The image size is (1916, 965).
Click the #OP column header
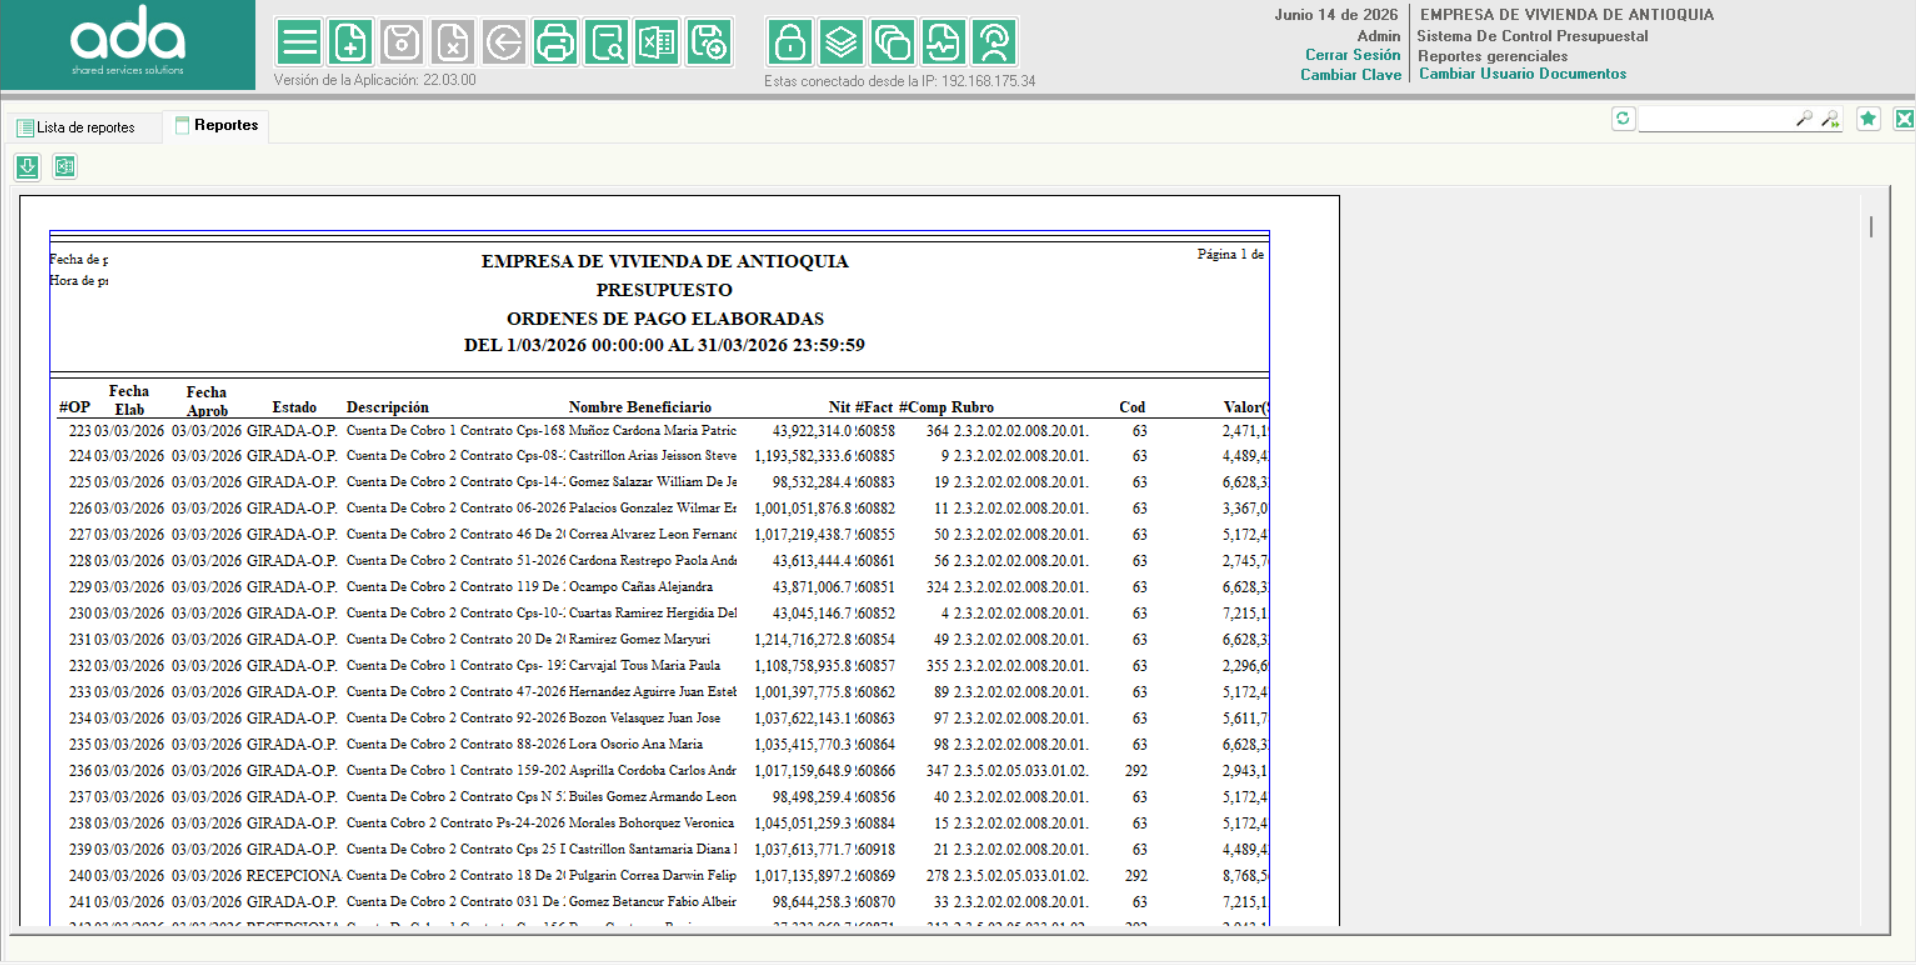point(74,407)
